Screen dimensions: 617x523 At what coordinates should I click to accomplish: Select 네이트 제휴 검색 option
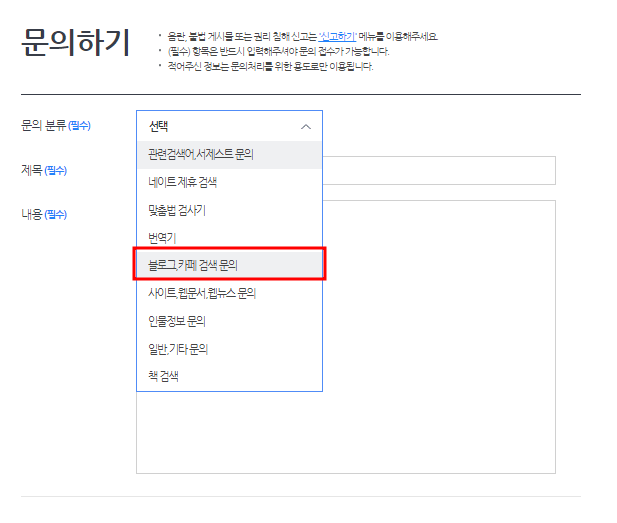229,182
